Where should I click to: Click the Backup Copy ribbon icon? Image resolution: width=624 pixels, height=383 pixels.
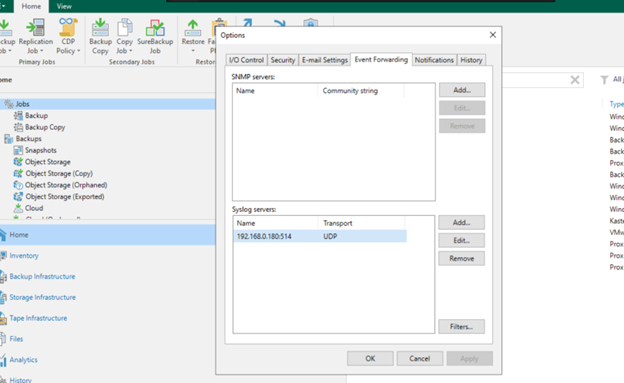100,27
